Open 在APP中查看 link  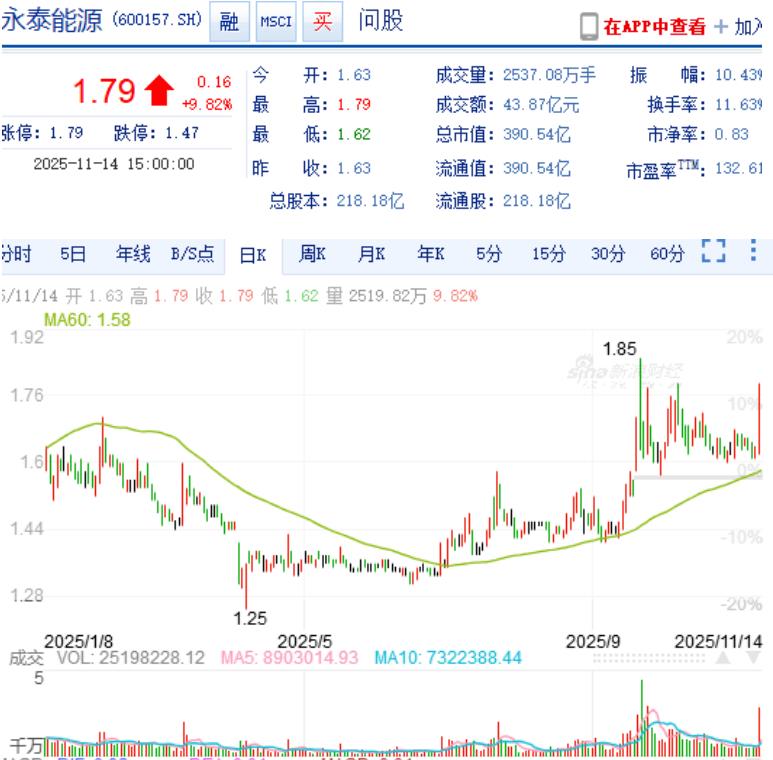pos(654,27)
